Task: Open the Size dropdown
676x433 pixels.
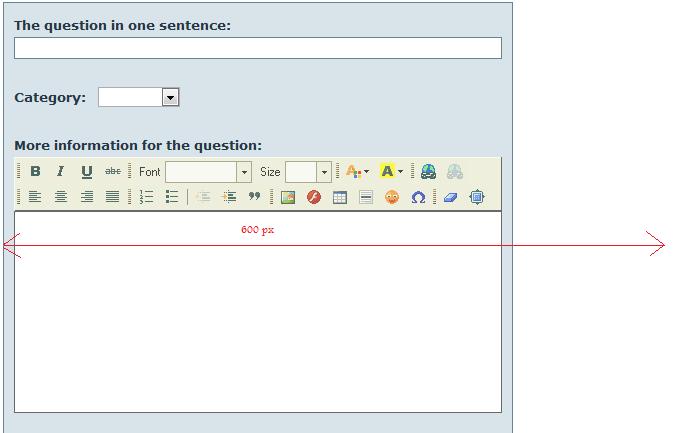Action: click(x=323, y=172)
